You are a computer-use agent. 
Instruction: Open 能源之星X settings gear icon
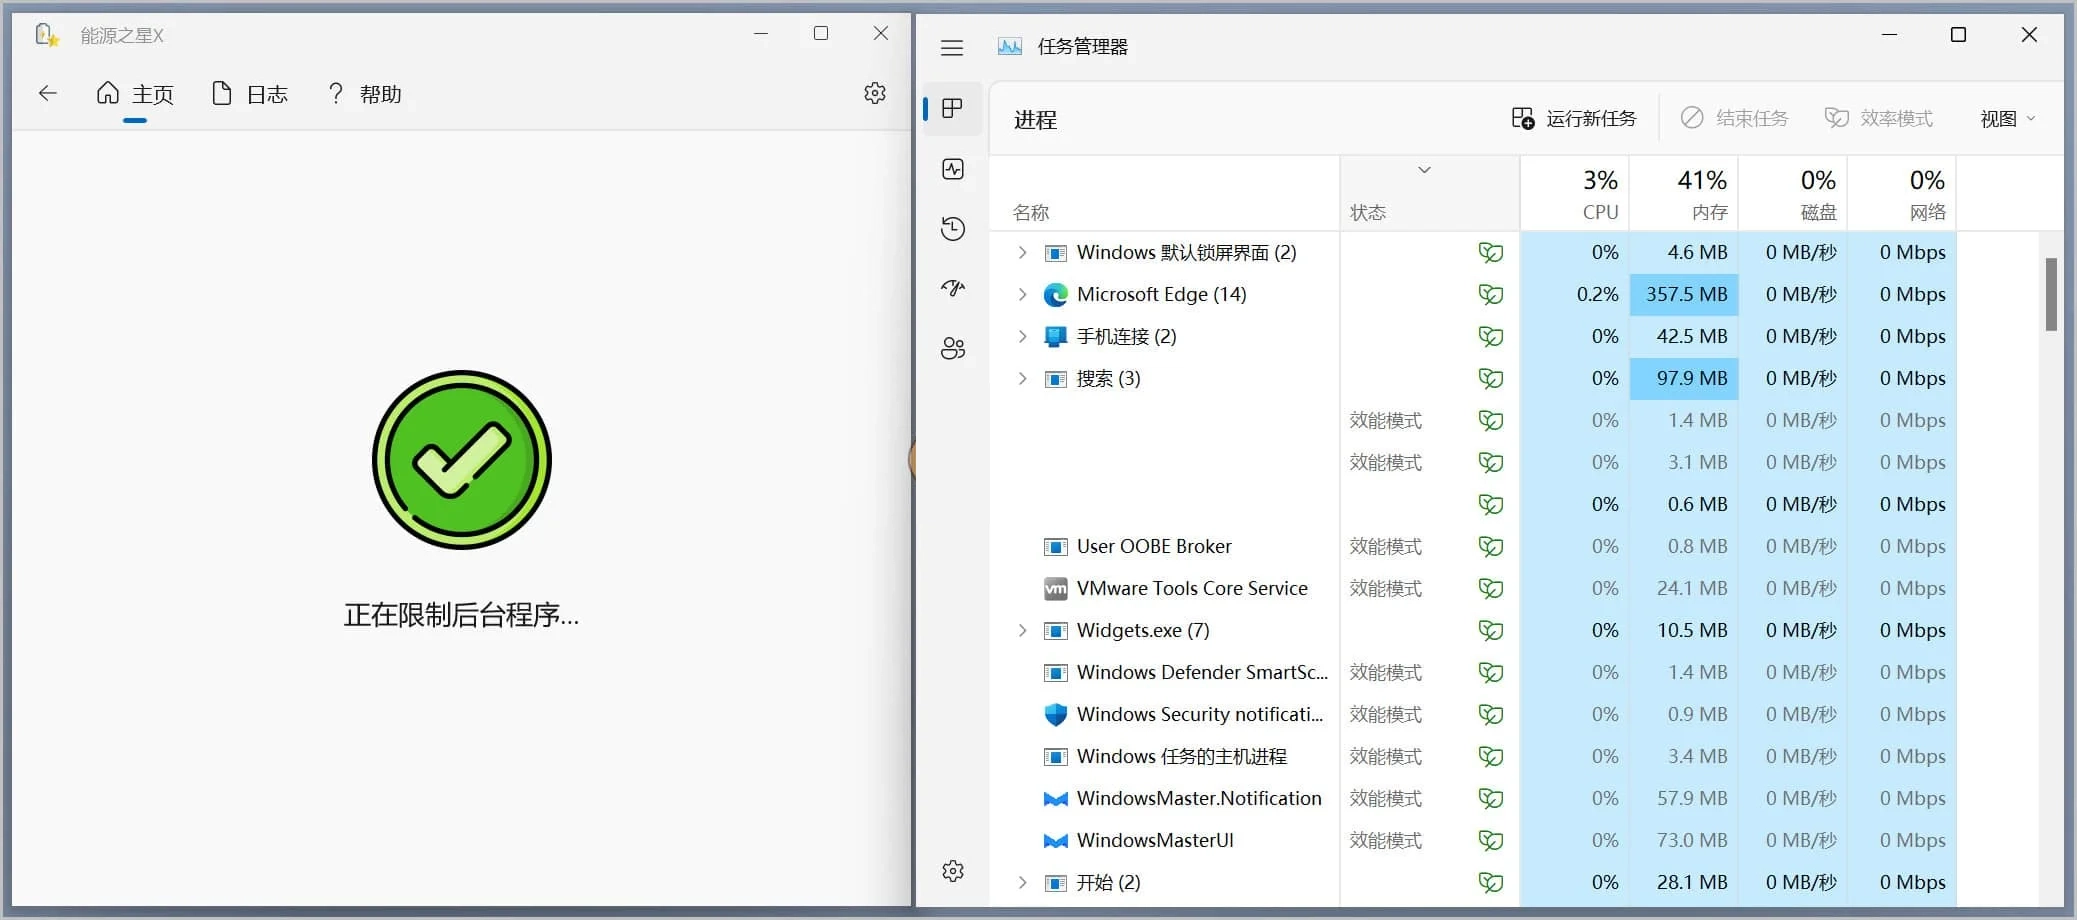(x=875, y=93)
